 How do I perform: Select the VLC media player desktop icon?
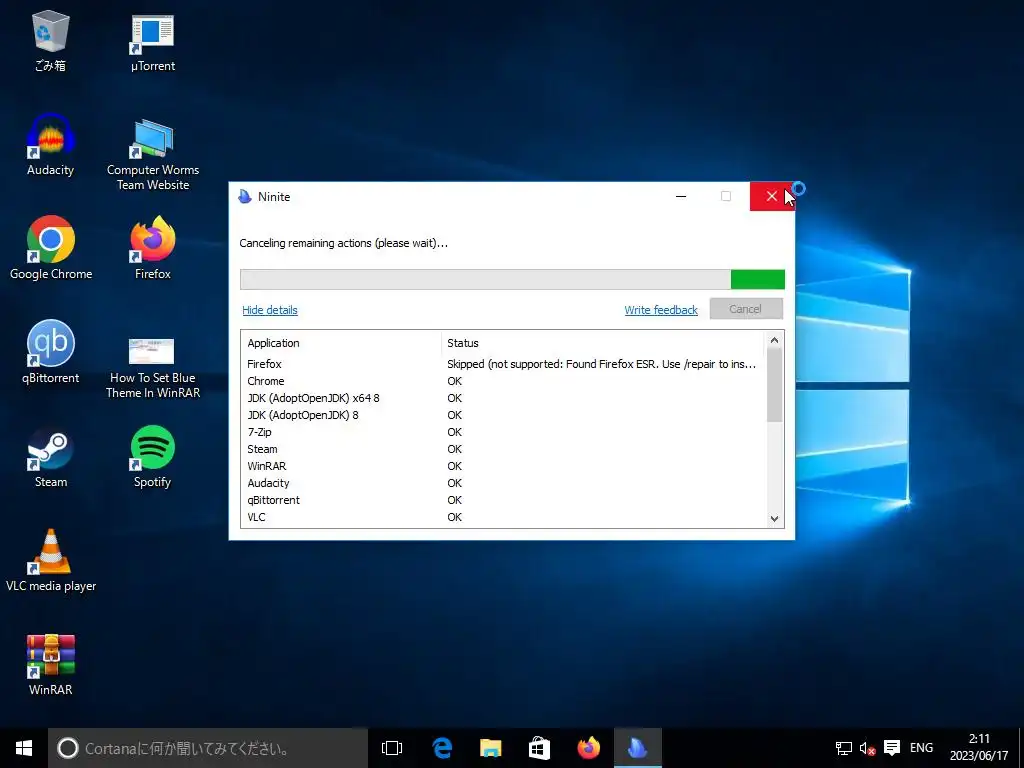(x=51, y=560)
